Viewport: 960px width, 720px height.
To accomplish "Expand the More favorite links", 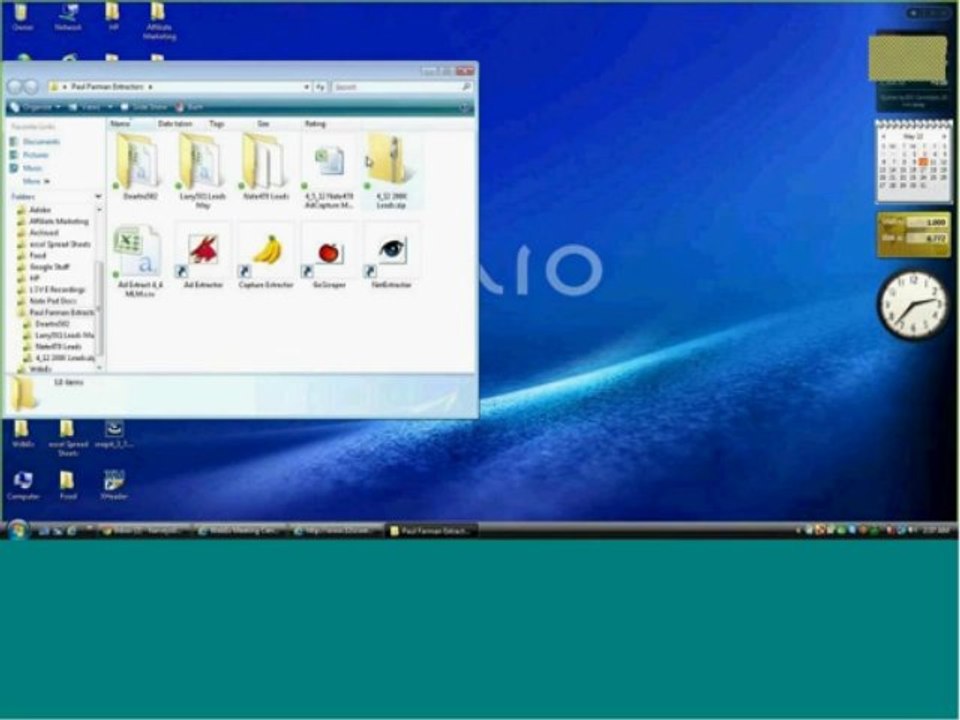I will [x=36, y=181].
